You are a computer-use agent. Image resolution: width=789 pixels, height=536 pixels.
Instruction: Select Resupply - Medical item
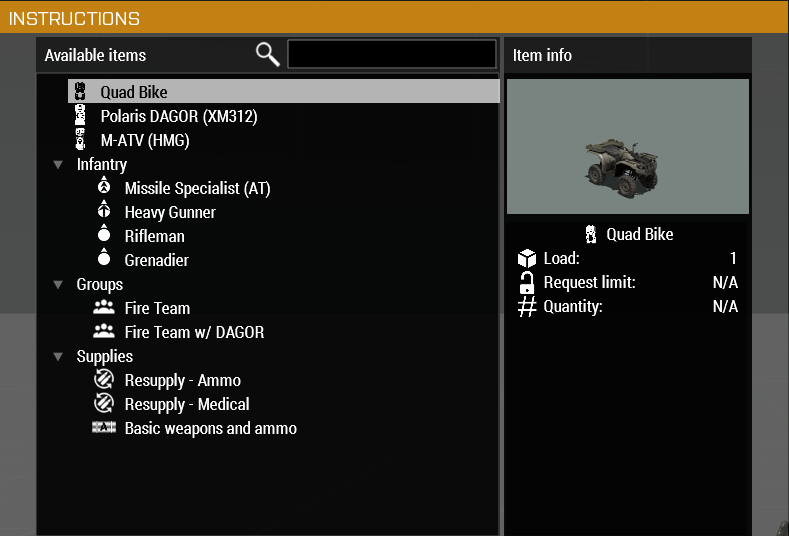(187, 404)
